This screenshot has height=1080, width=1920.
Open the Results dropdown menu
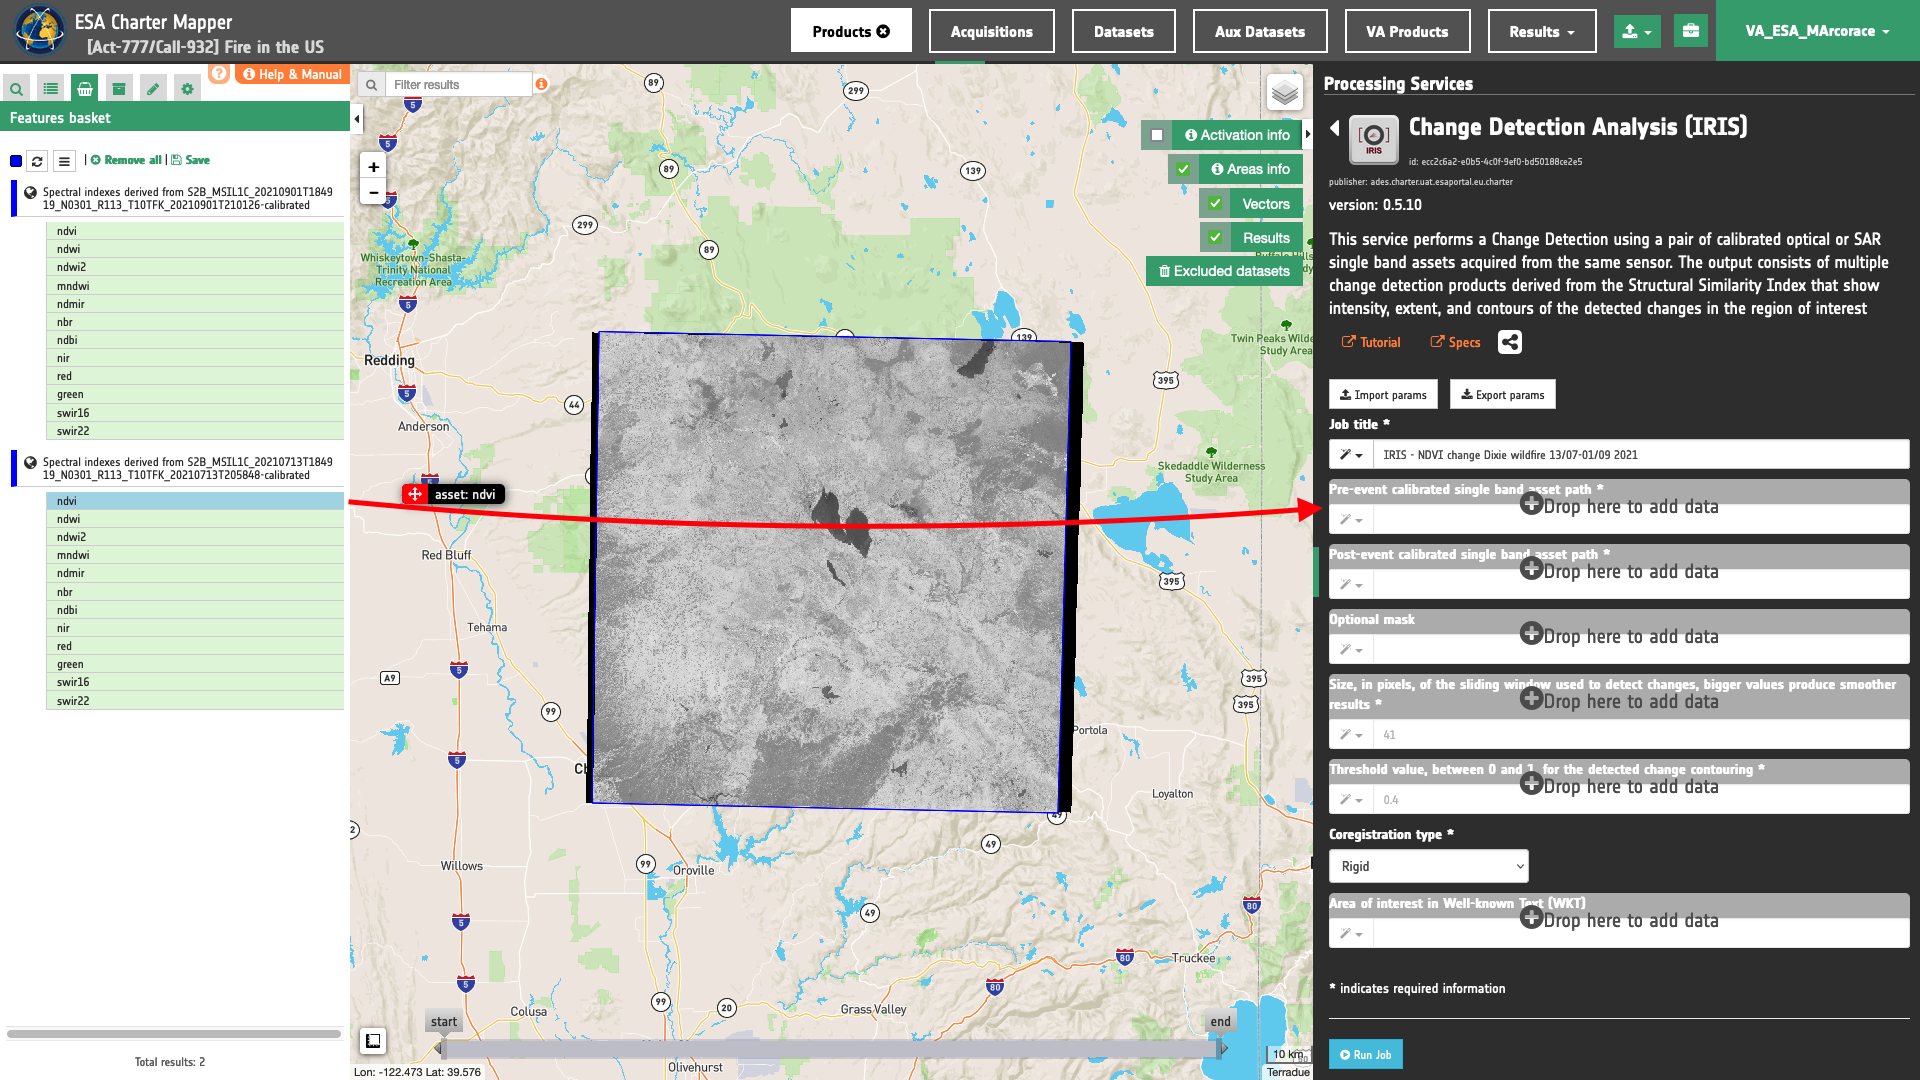click(1542, 31)
